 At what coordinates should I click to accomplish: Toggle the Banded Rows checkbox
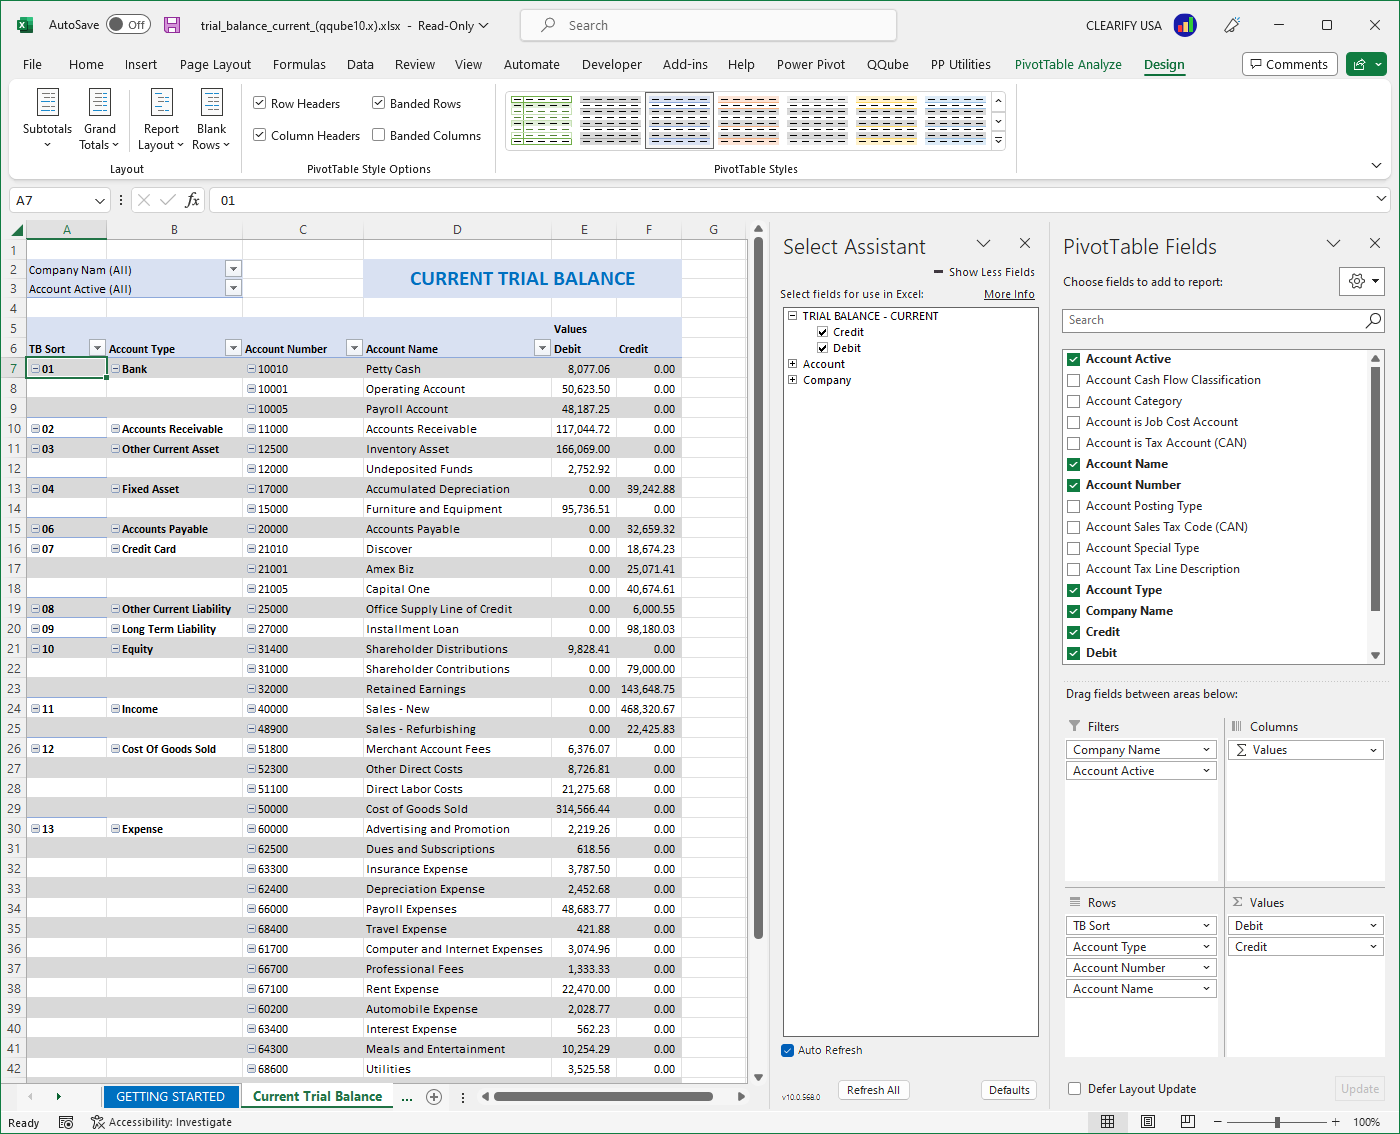click(378, 102)
